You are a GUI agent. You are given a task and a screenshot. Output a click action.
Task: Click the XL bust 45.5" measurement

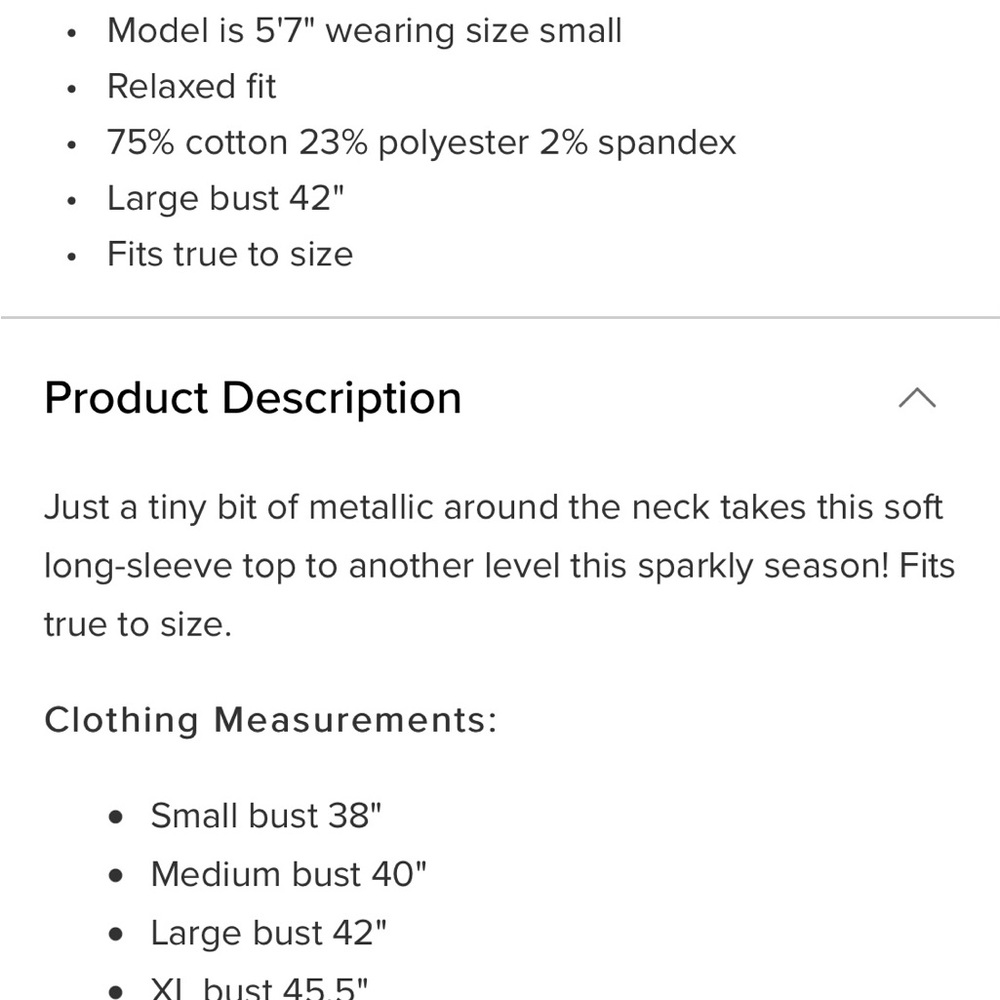tap(259, 987)
